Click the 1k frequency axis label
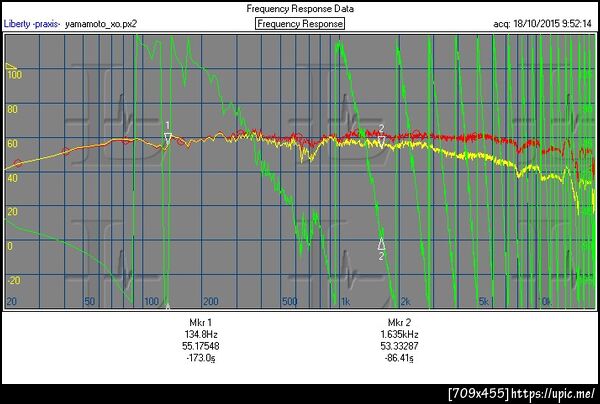The width and height of the screenshot is (600, 404). [x=346, y=301]
